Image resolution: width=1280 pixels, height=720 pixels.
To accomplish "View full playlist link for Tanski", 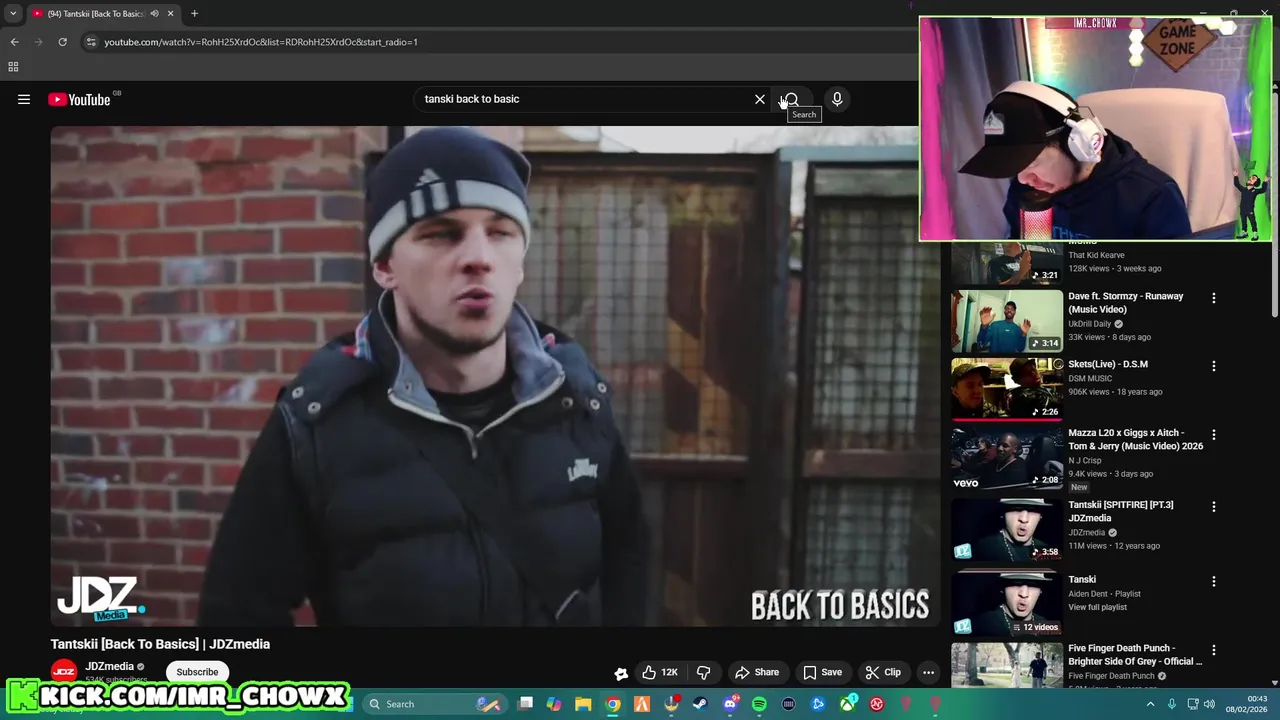I will click(1097, 607).
